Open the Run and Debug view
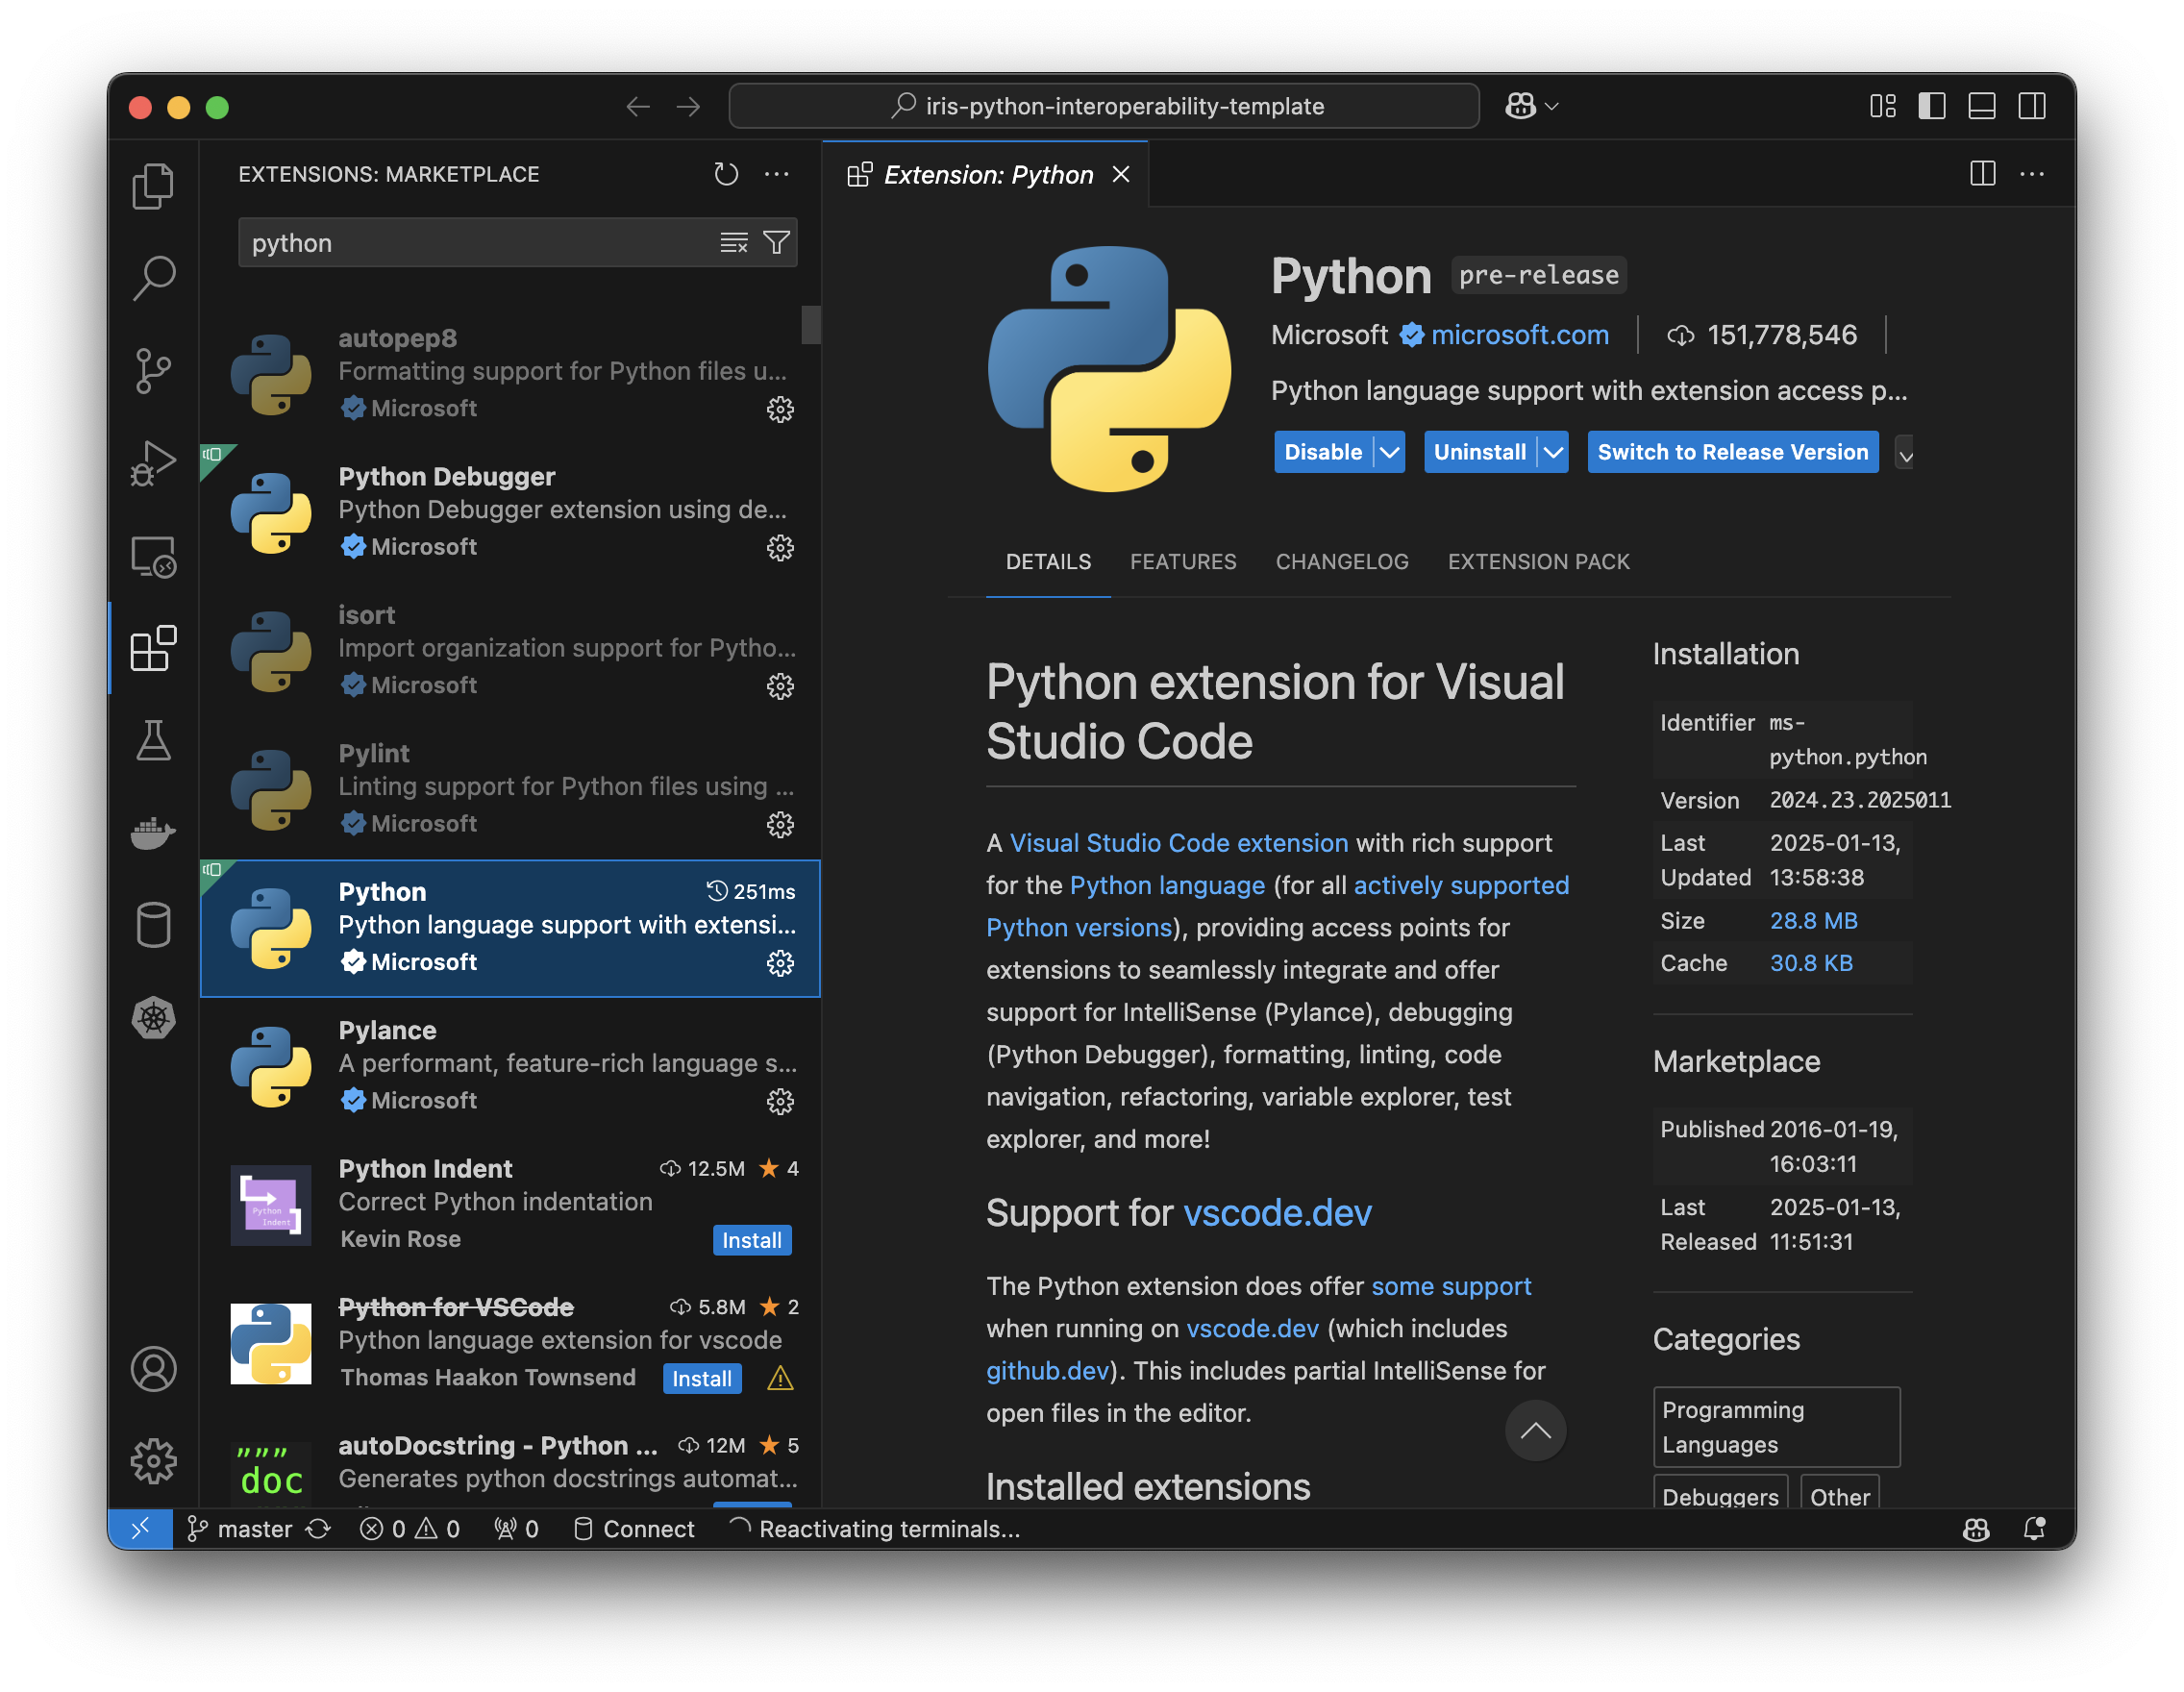The image size is (2184, 1692). pos(153,463)
